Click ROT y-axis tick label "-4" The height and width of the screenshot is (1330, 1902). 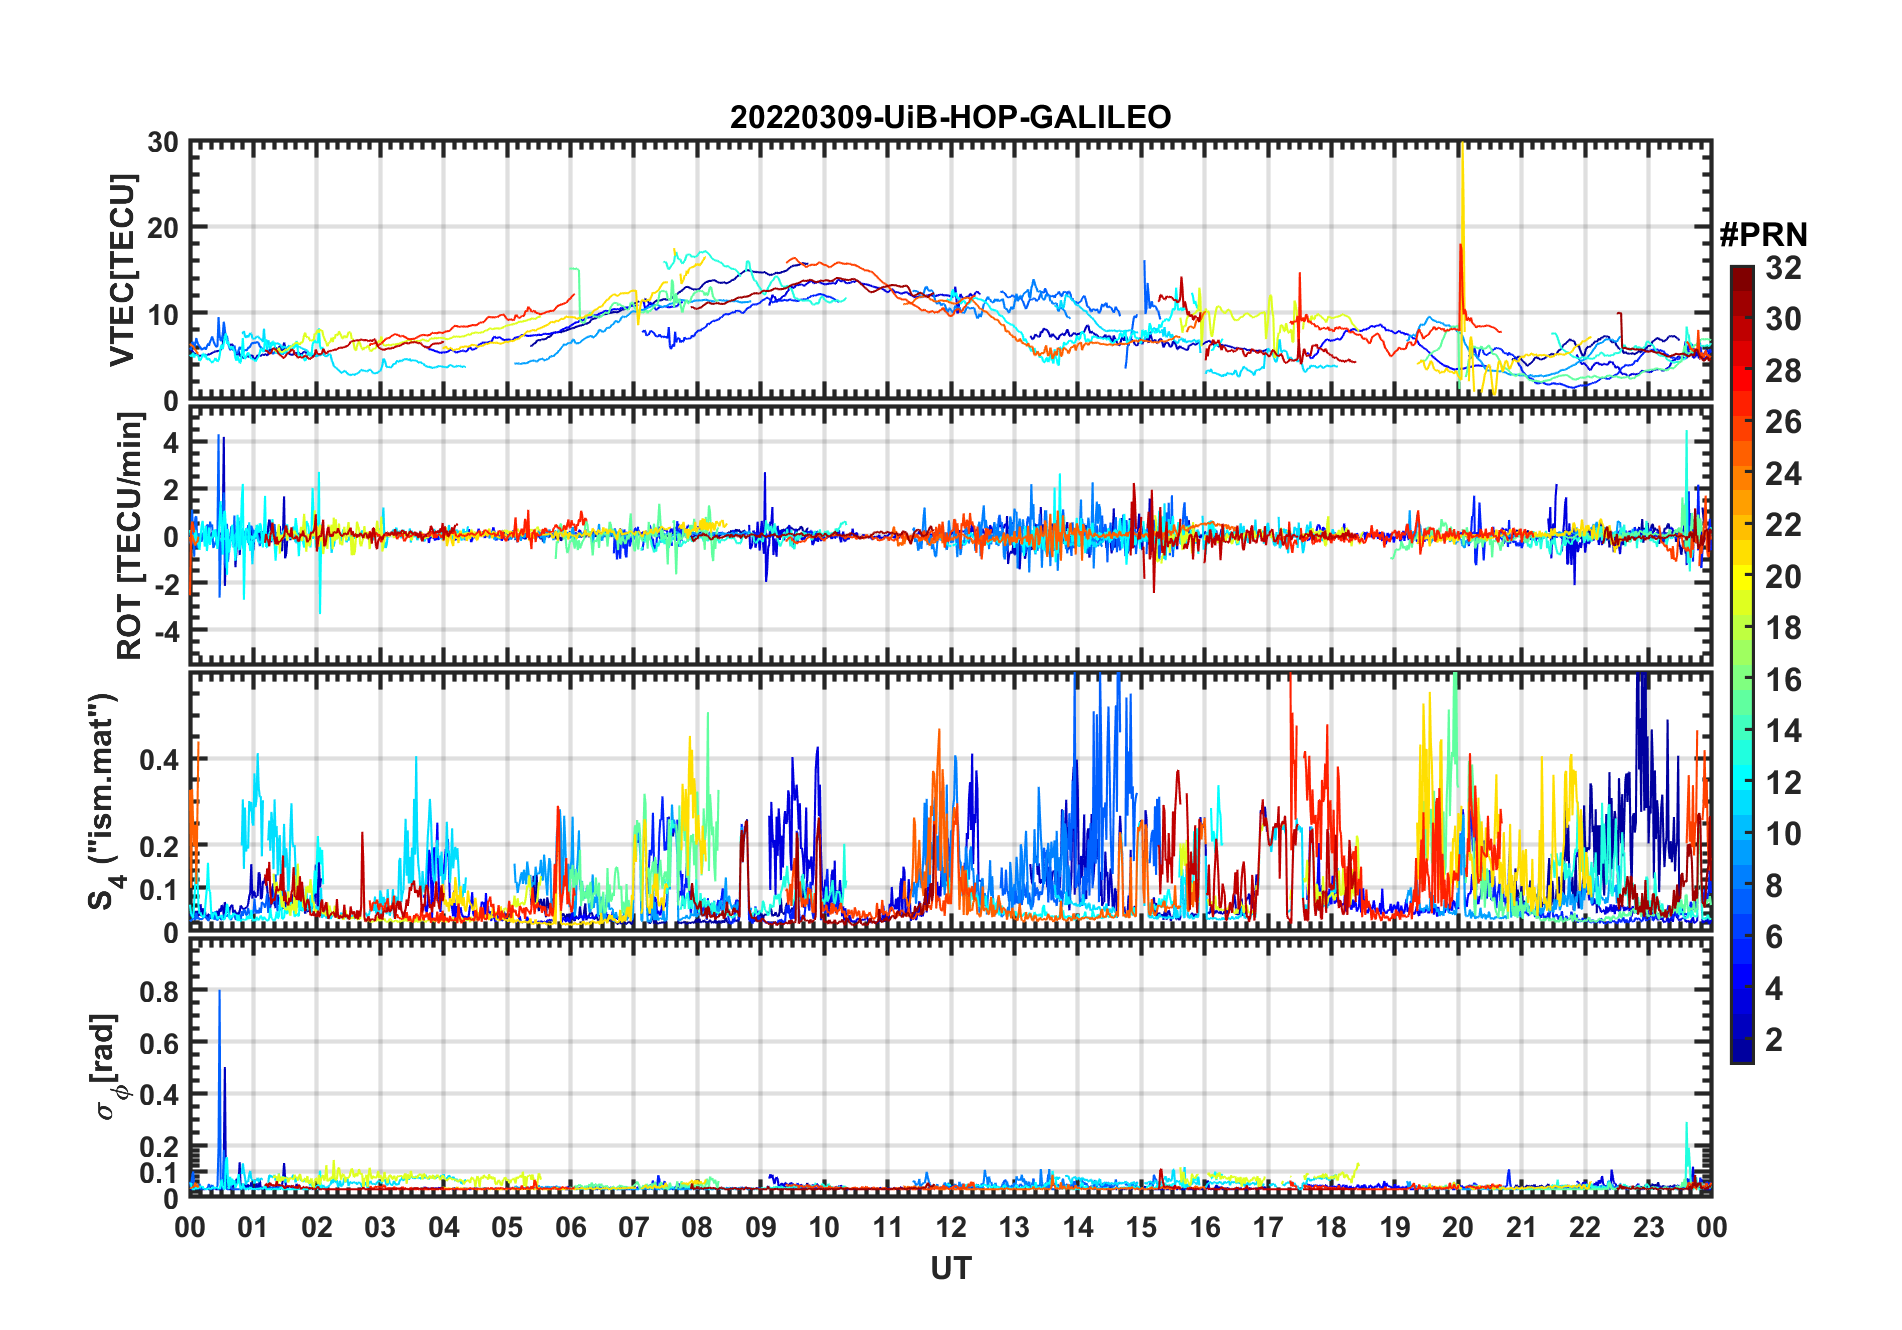tap(167, 631)
